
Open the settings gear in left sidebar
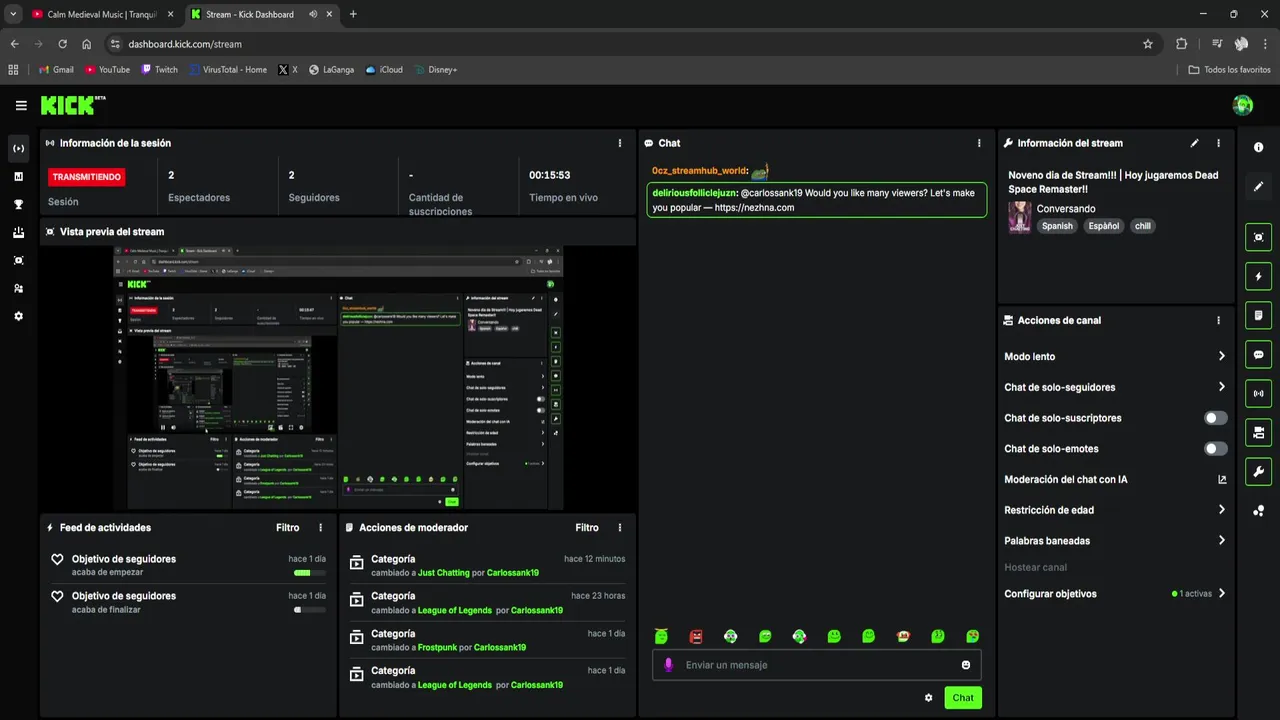coord(18,316)
